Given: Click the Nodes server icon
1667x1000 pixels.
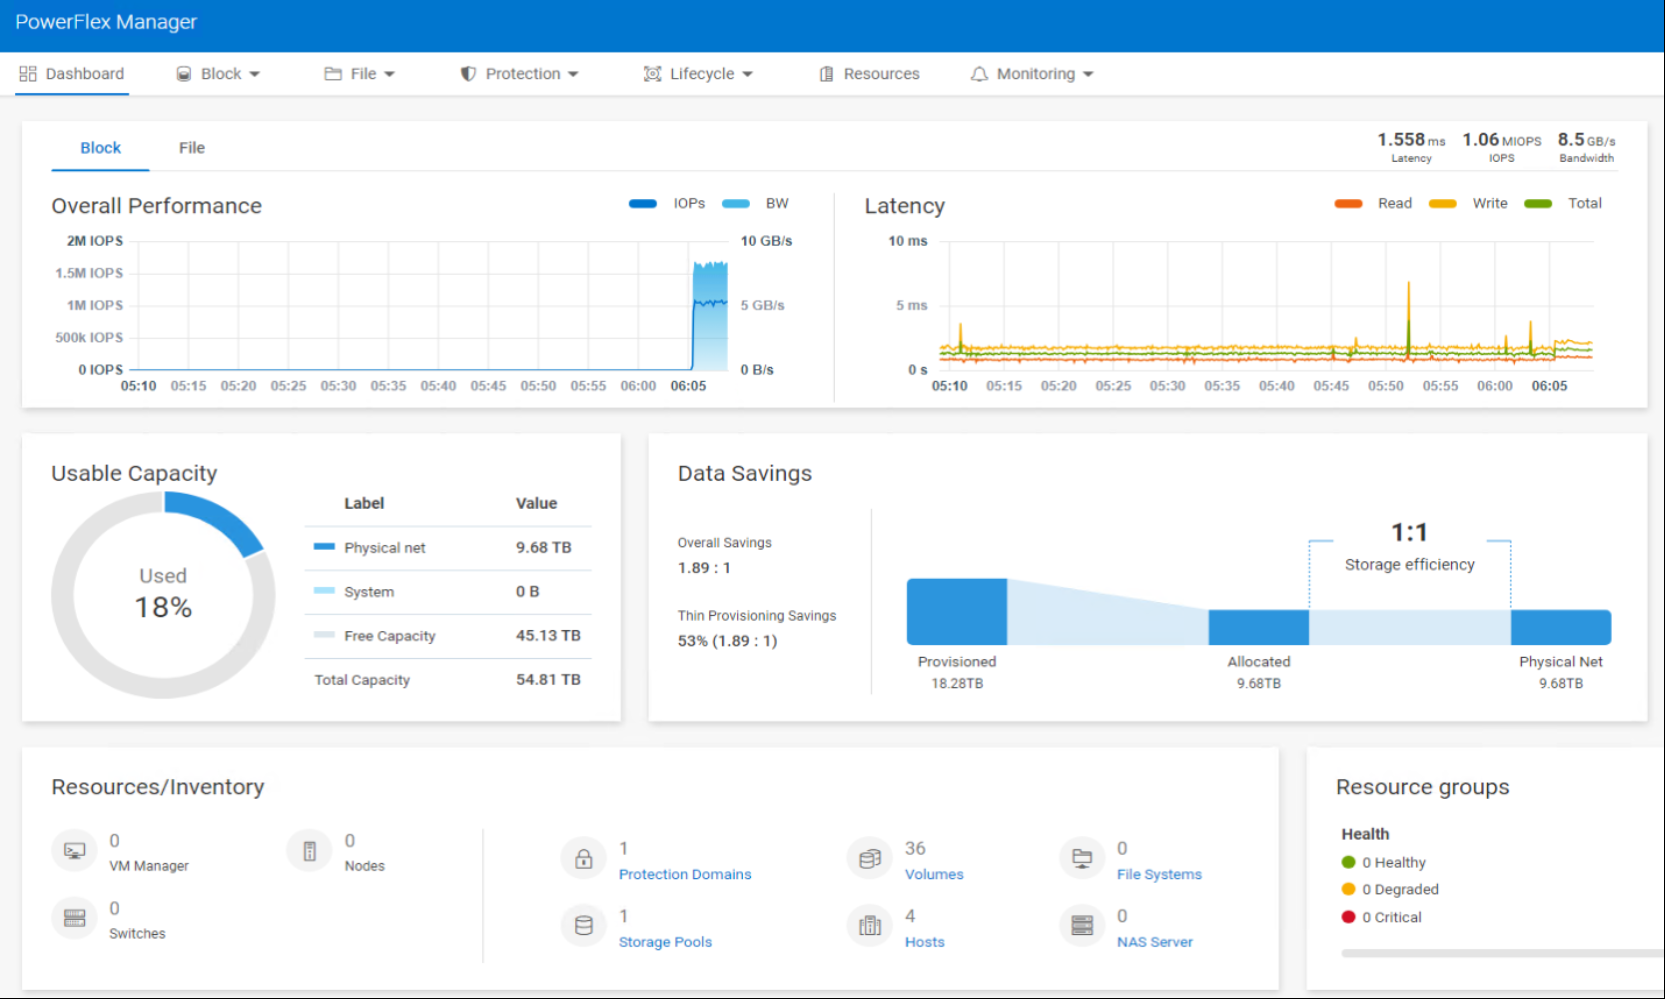Looking at the screenshot, I should (x=310, y=851).
